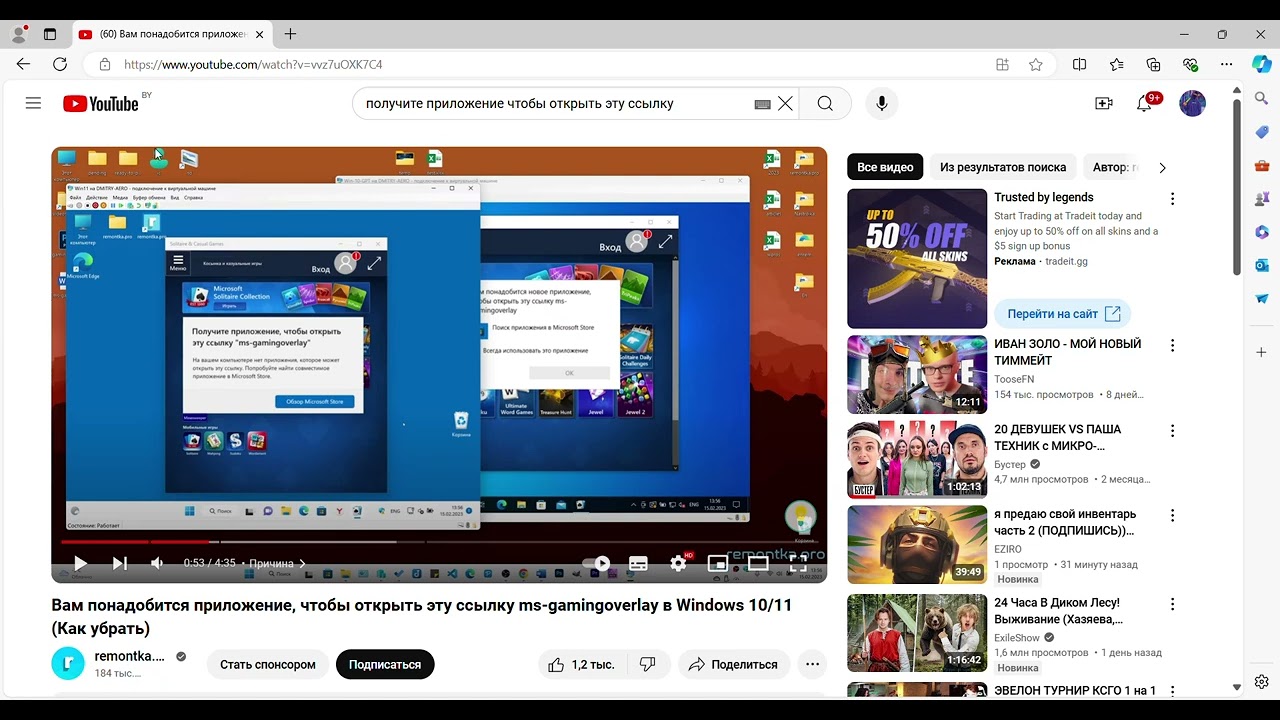Viewport: 1280px width, 720px height.
Task: Open the remontka channel avatar
Action: [x=68, y=664]
